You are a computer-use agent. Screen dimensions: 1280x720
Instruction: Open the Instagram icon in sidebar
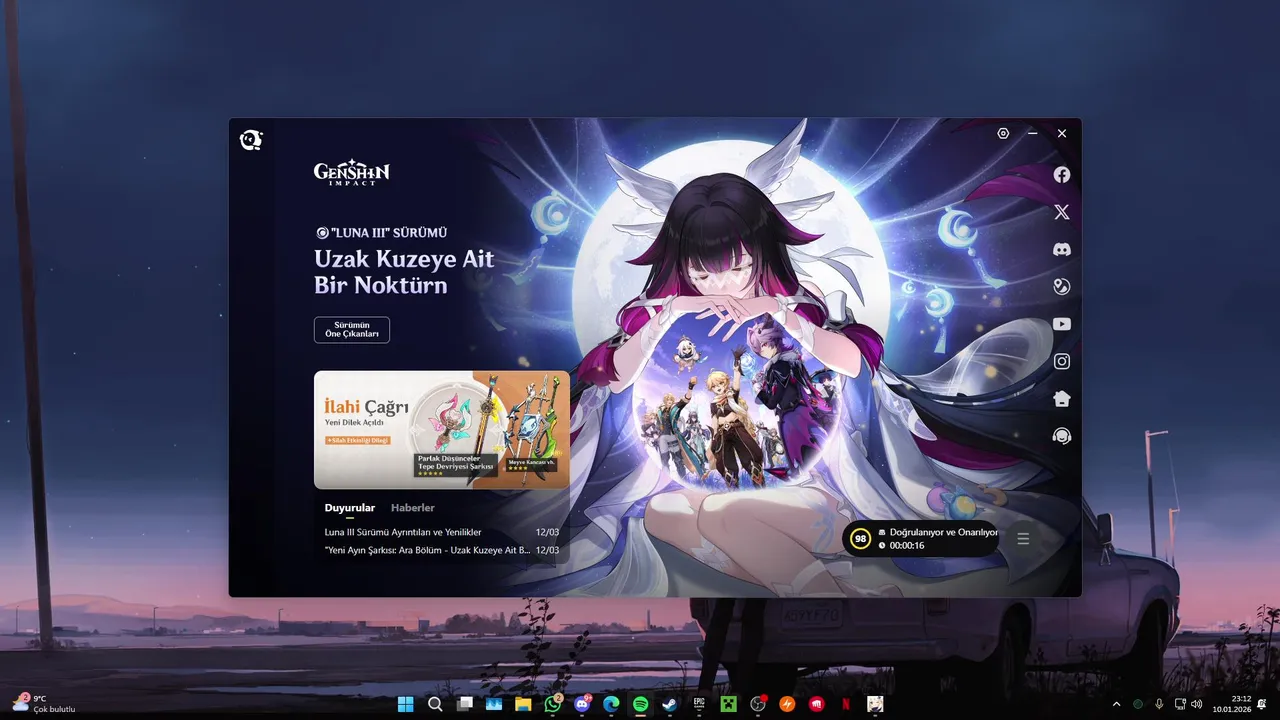[1062, 361]
